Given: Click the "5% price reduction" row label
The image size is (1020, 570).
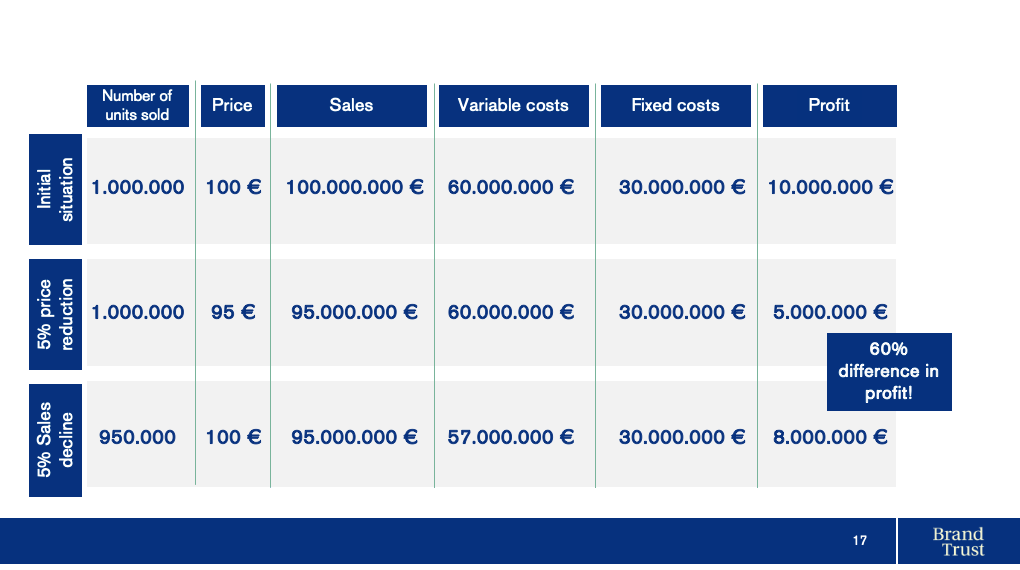Looking at the screenshot, I should click(56, 313).
